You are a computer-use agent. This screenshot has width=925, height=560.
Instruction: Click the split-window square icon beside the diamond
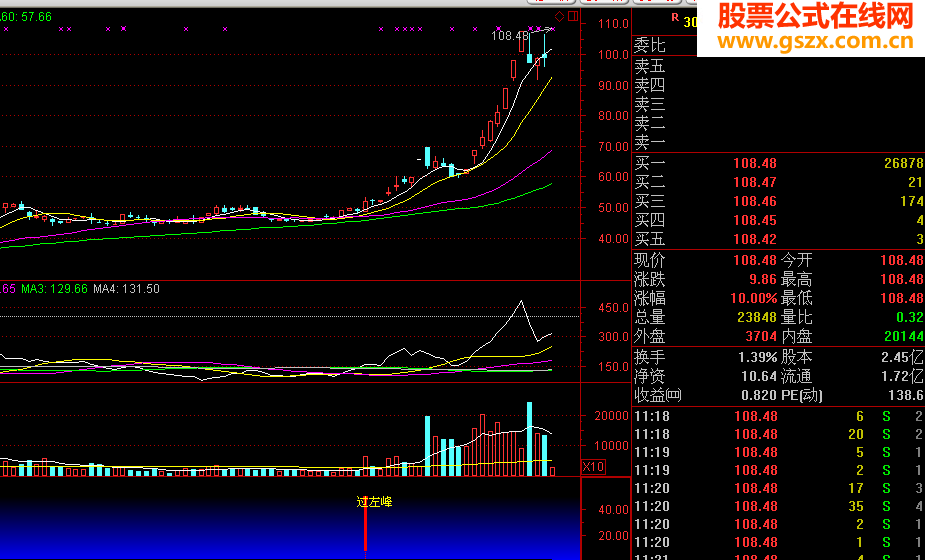[572, 16]
